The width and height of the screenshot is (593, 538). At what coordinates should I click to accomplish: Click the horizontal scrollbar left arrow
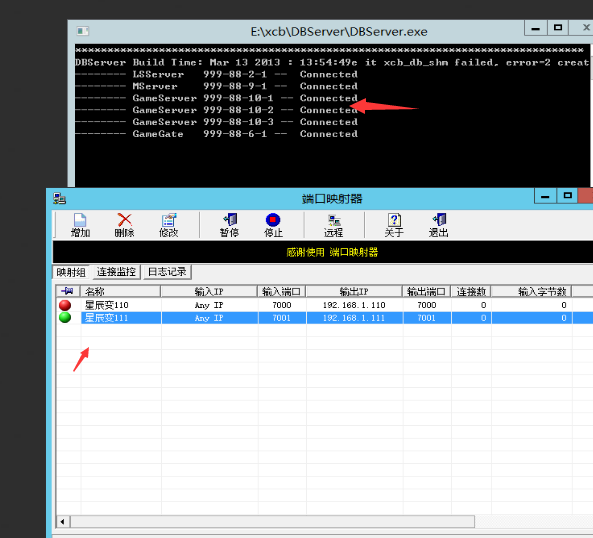tap(62, 522)
